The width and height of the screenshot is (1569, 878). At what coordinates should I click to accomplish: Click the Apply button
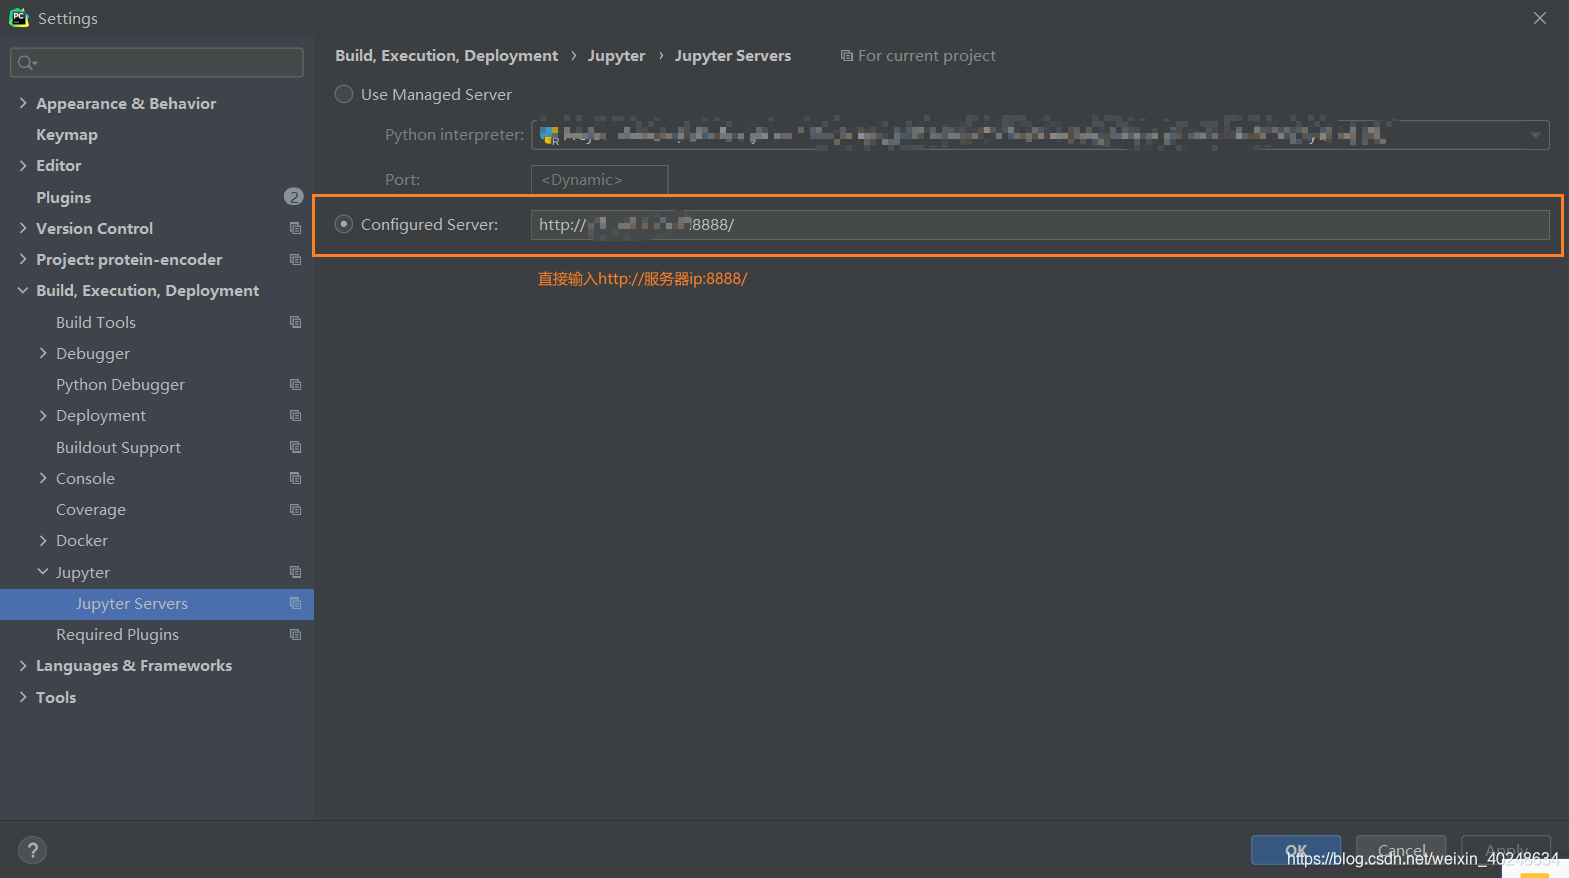1506,850
